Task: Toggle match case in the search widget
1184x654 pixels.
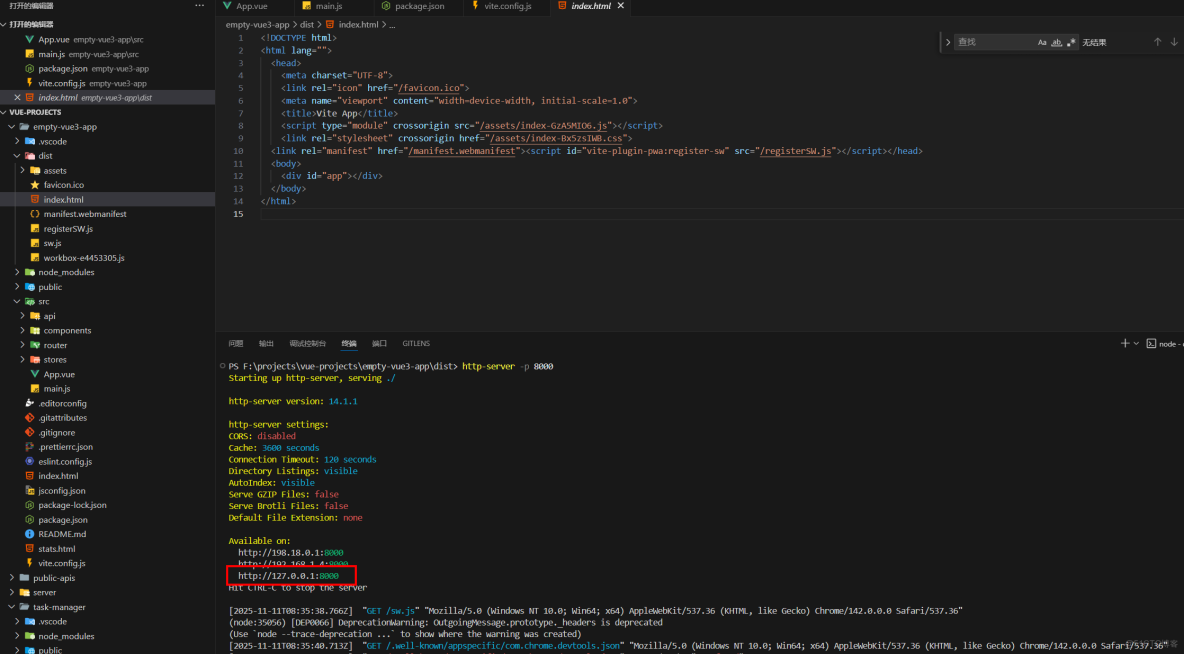Action: click(1042, 42)
